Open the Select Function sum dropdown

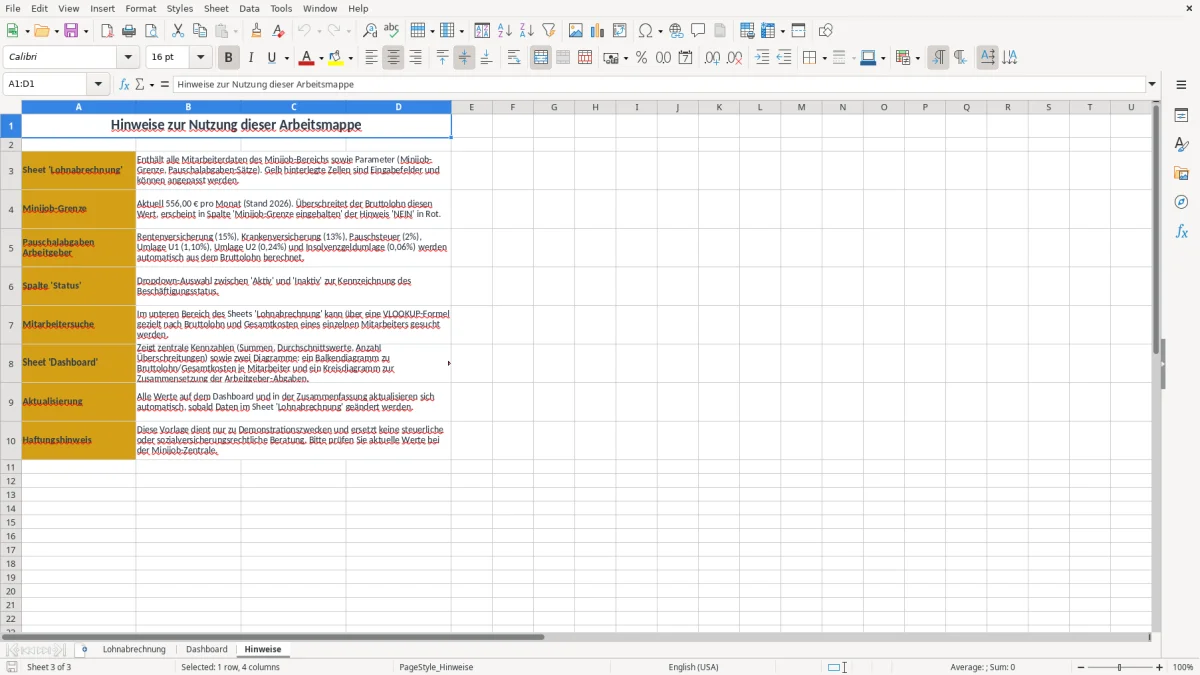pyautogui.click(x=152, y=84)
